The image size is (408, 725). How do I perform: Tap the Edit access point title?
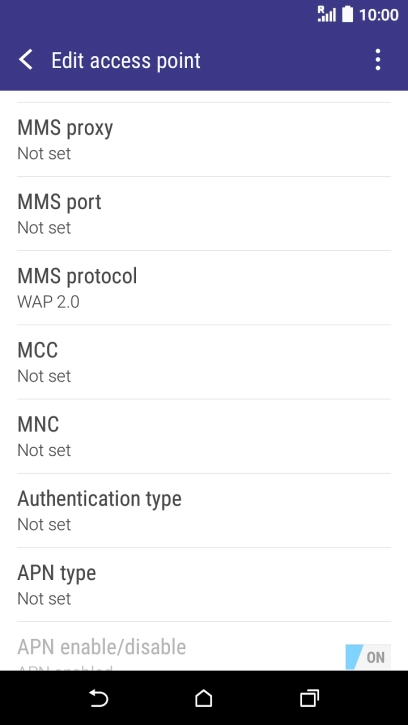point(126,61)
